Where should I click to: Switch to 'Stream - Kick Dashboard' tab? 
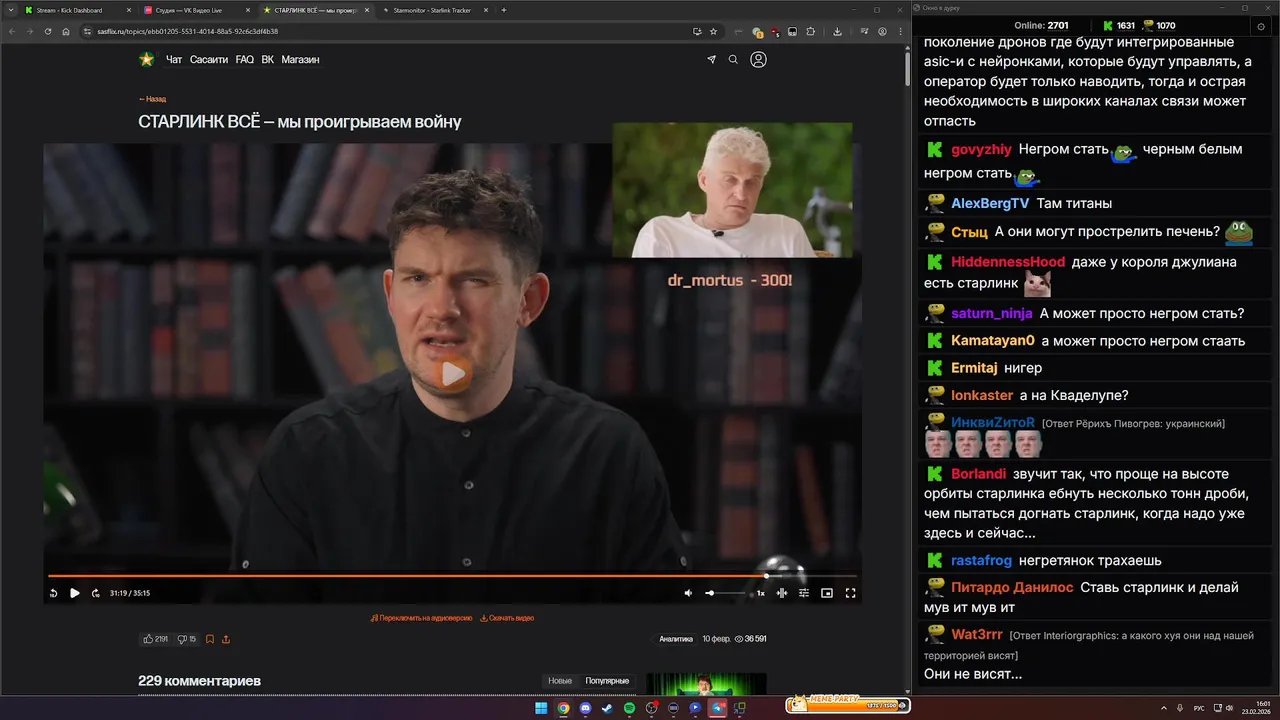(77, 10)
